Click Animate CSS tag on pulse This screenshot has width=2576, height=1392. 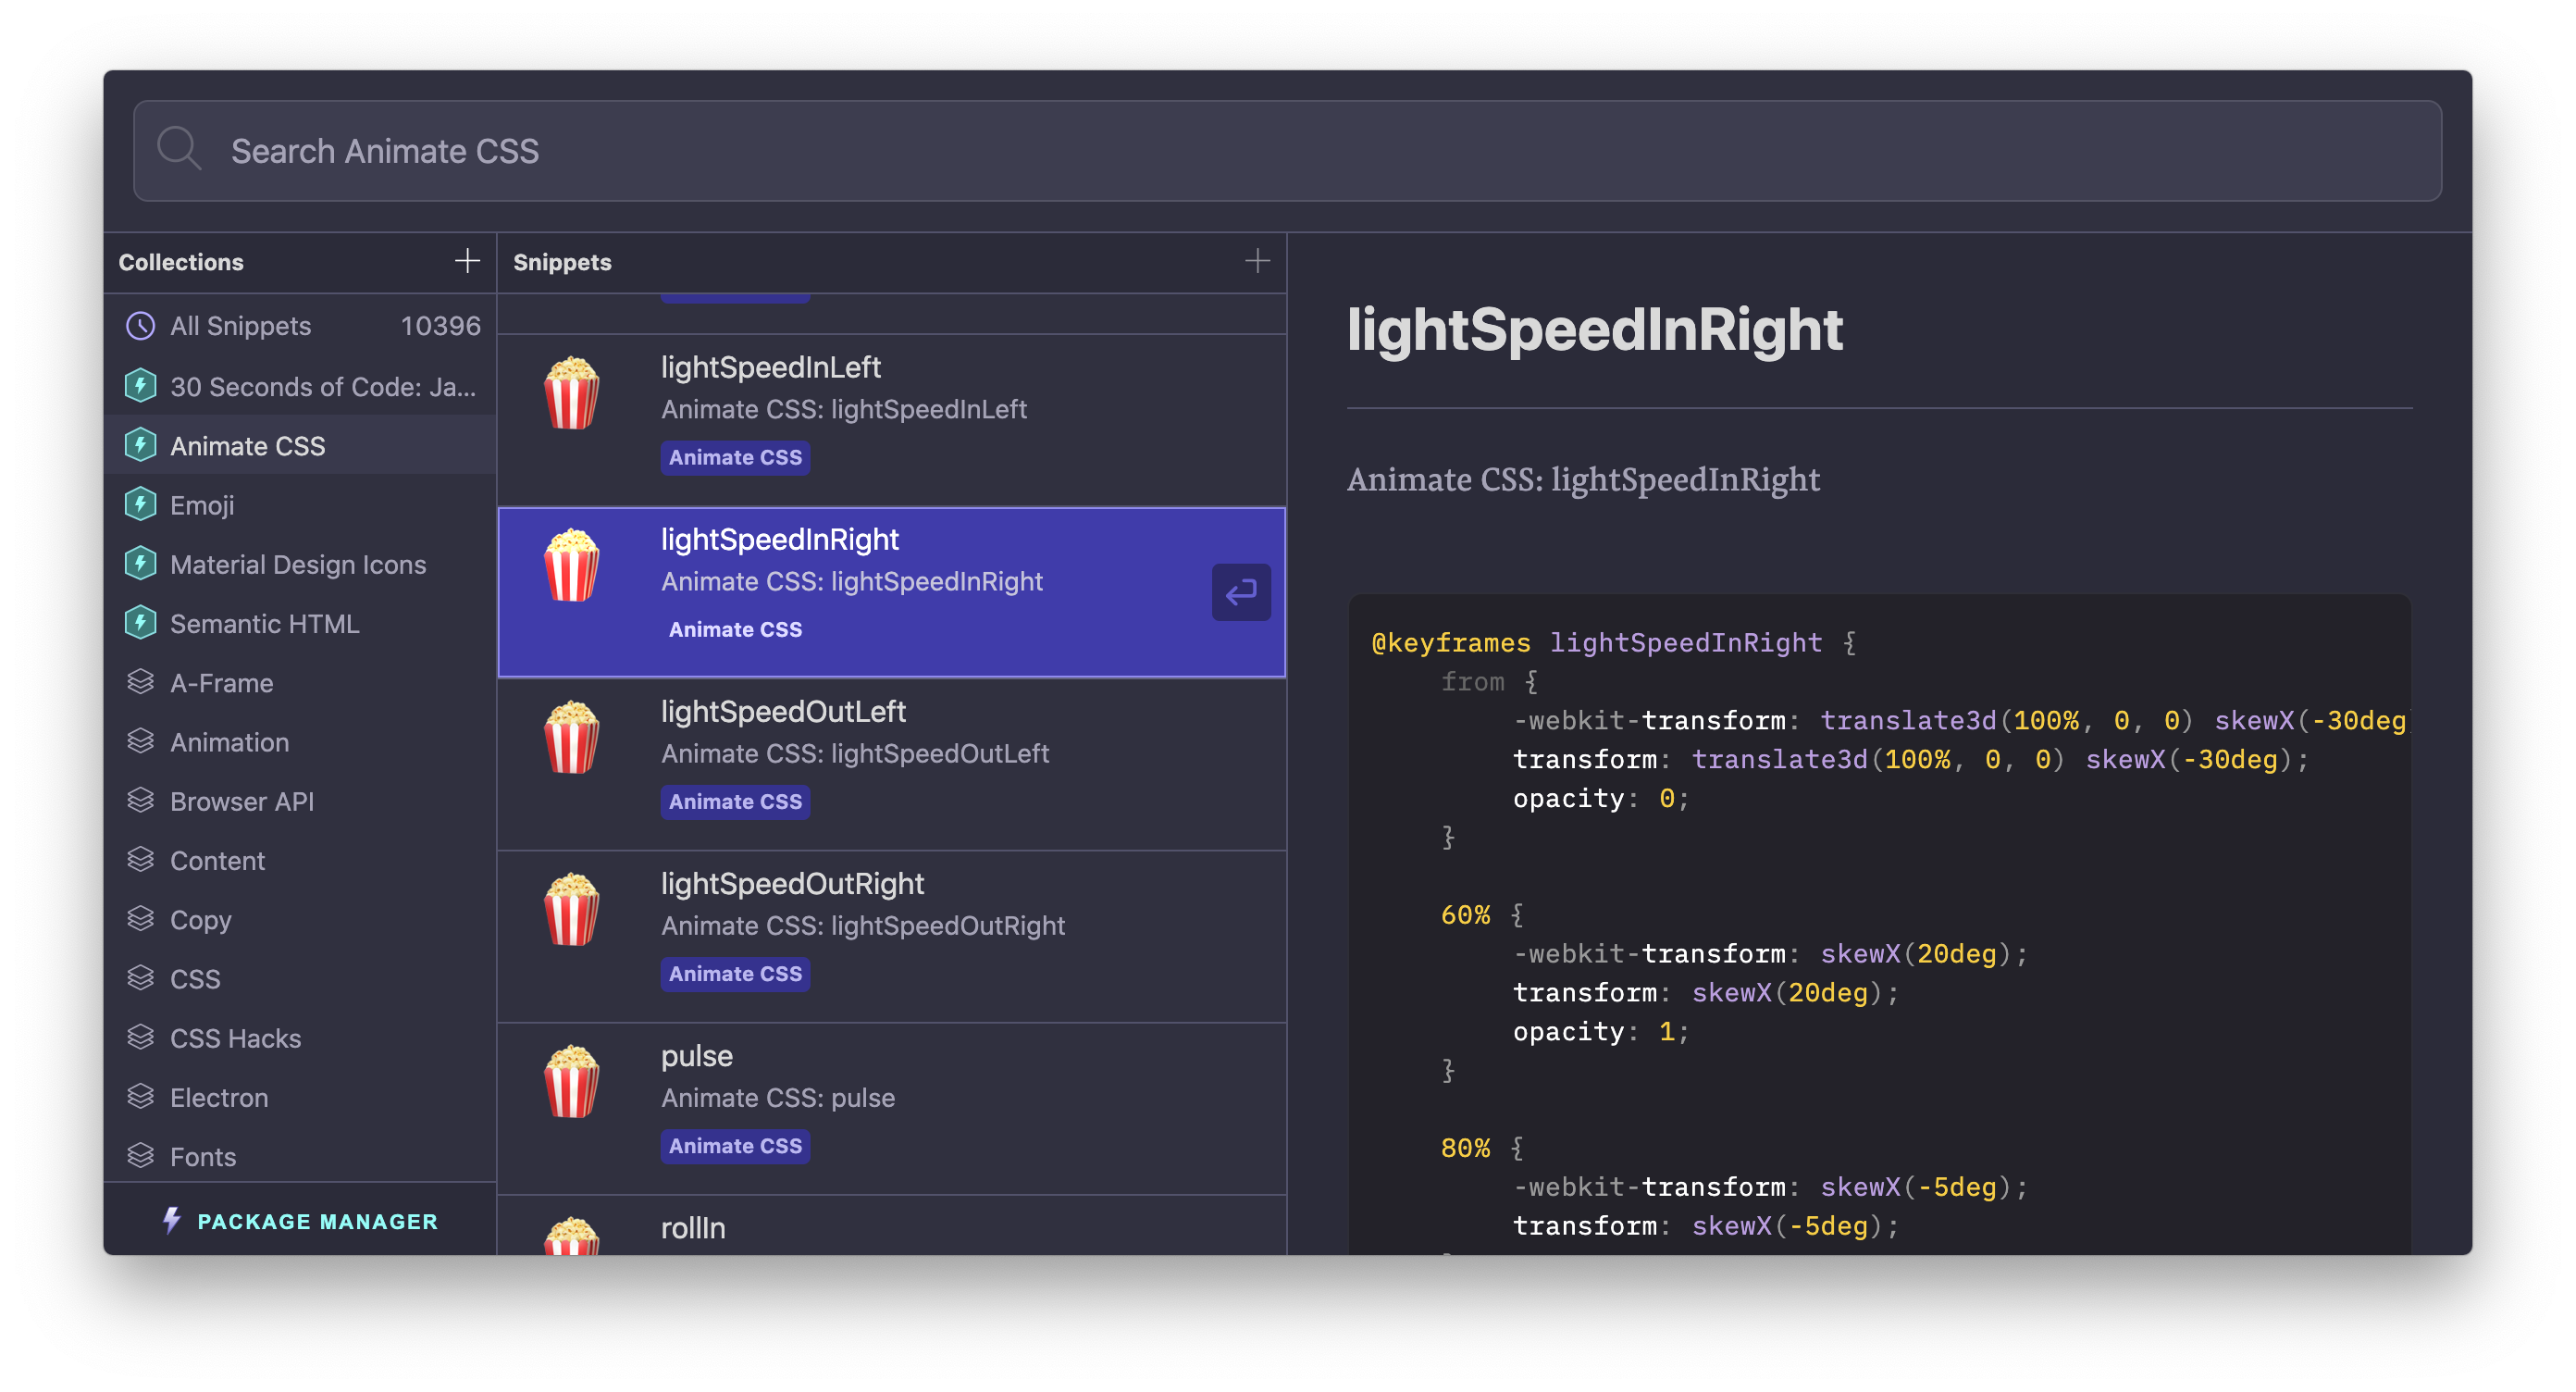pyautogui.click(x=735, y=1145)
